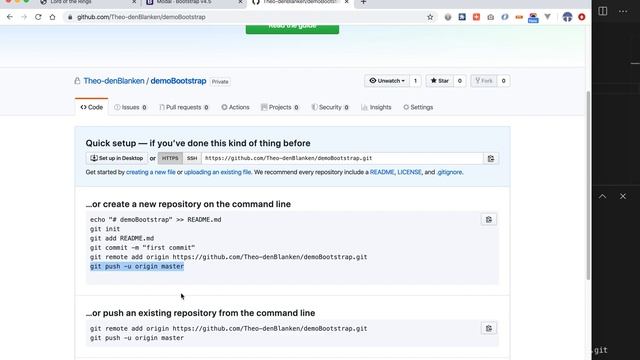
Task: Click the page vertical scrollbar
Action: (588, 186)
